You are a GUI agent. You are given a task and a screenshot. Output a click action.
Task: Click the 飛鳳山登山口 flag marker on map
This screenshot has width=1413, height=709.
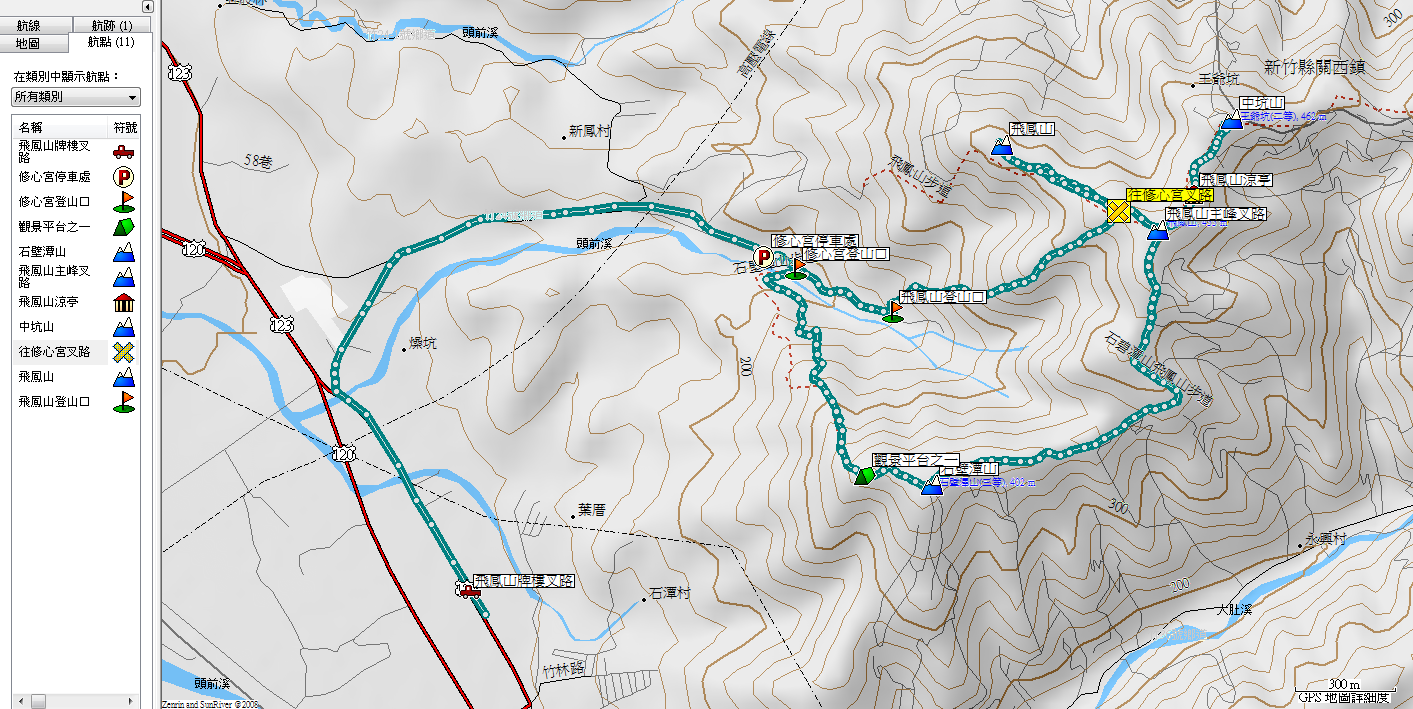(894, 311)
